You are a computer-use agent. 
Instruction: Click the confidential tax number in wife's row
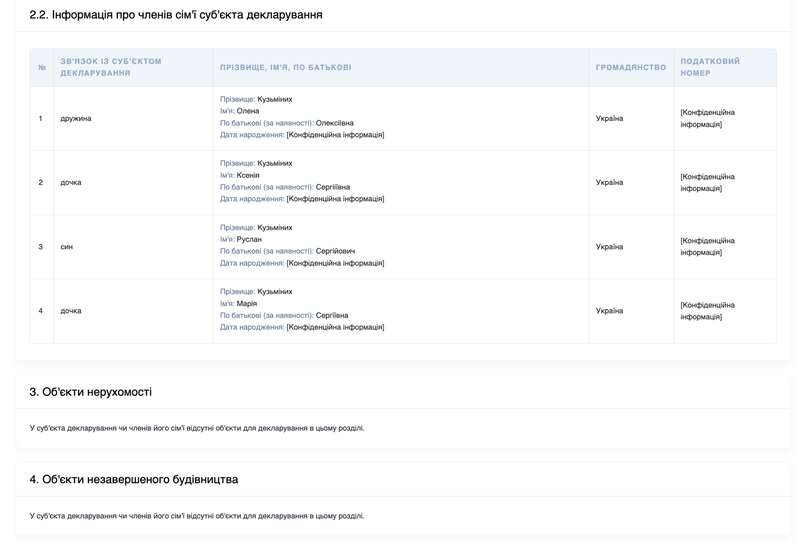708,118
